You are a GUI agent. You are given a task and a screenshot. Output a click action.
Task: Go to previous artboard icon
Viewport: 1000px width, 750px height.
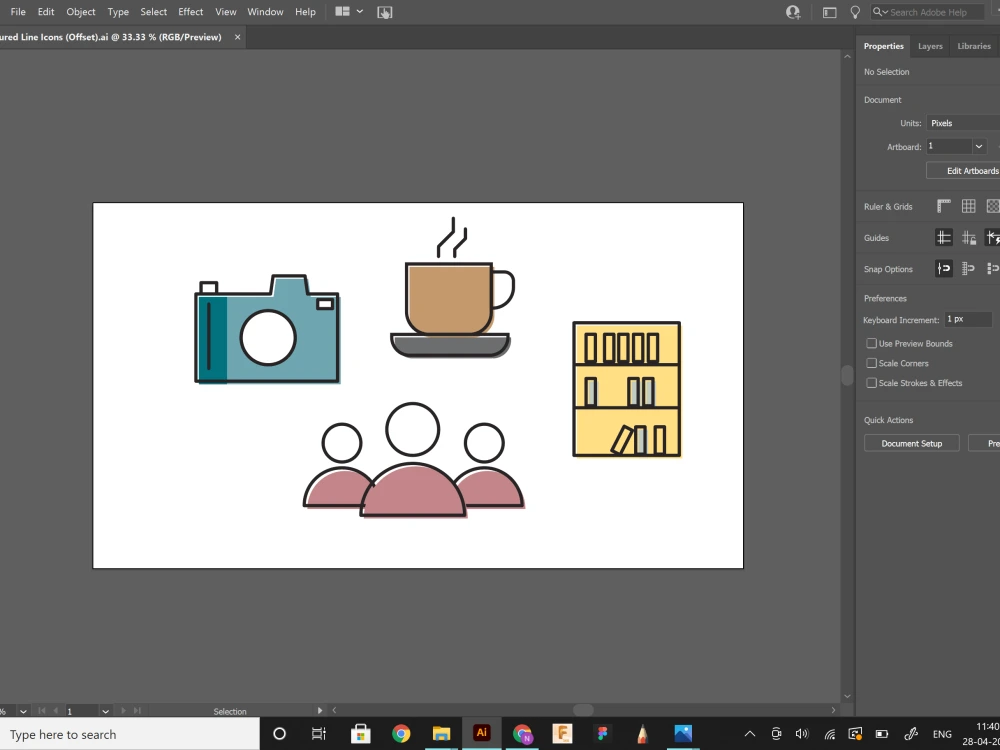[x=56, y=710]
